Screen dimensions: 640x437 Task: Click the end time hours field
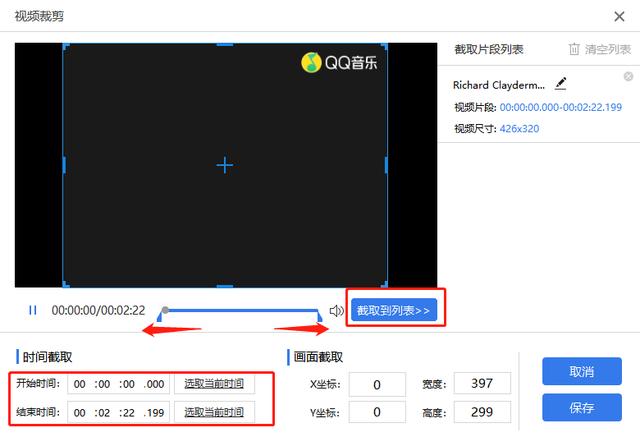tap(80, 413)
